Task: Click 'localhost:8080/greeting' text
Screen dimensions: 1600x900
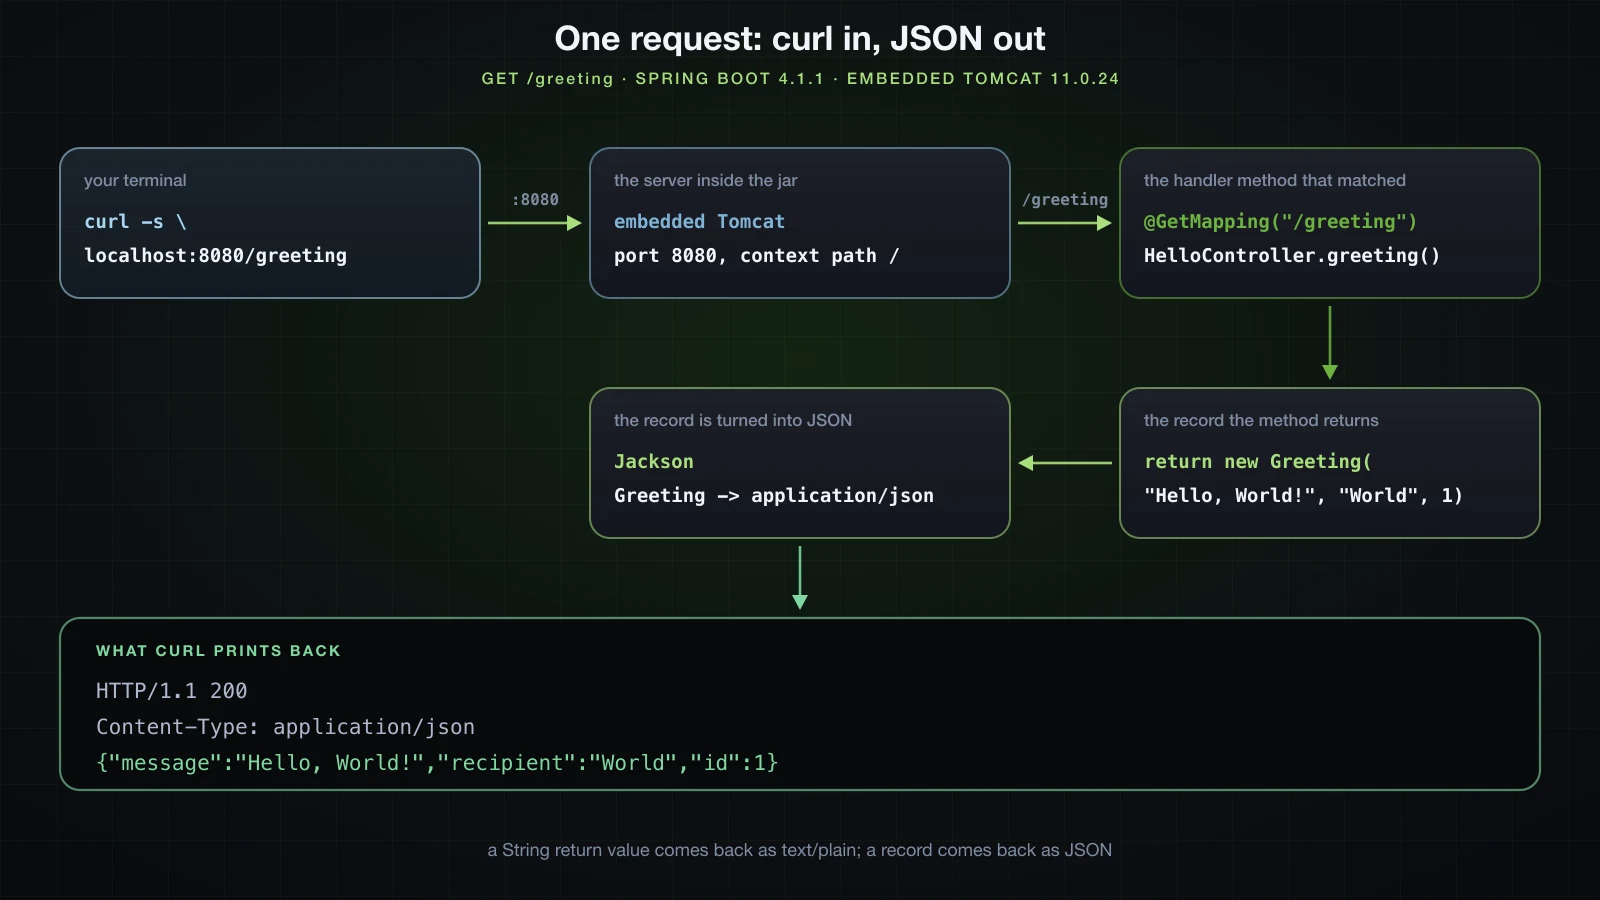Action: tap(215, 256)
